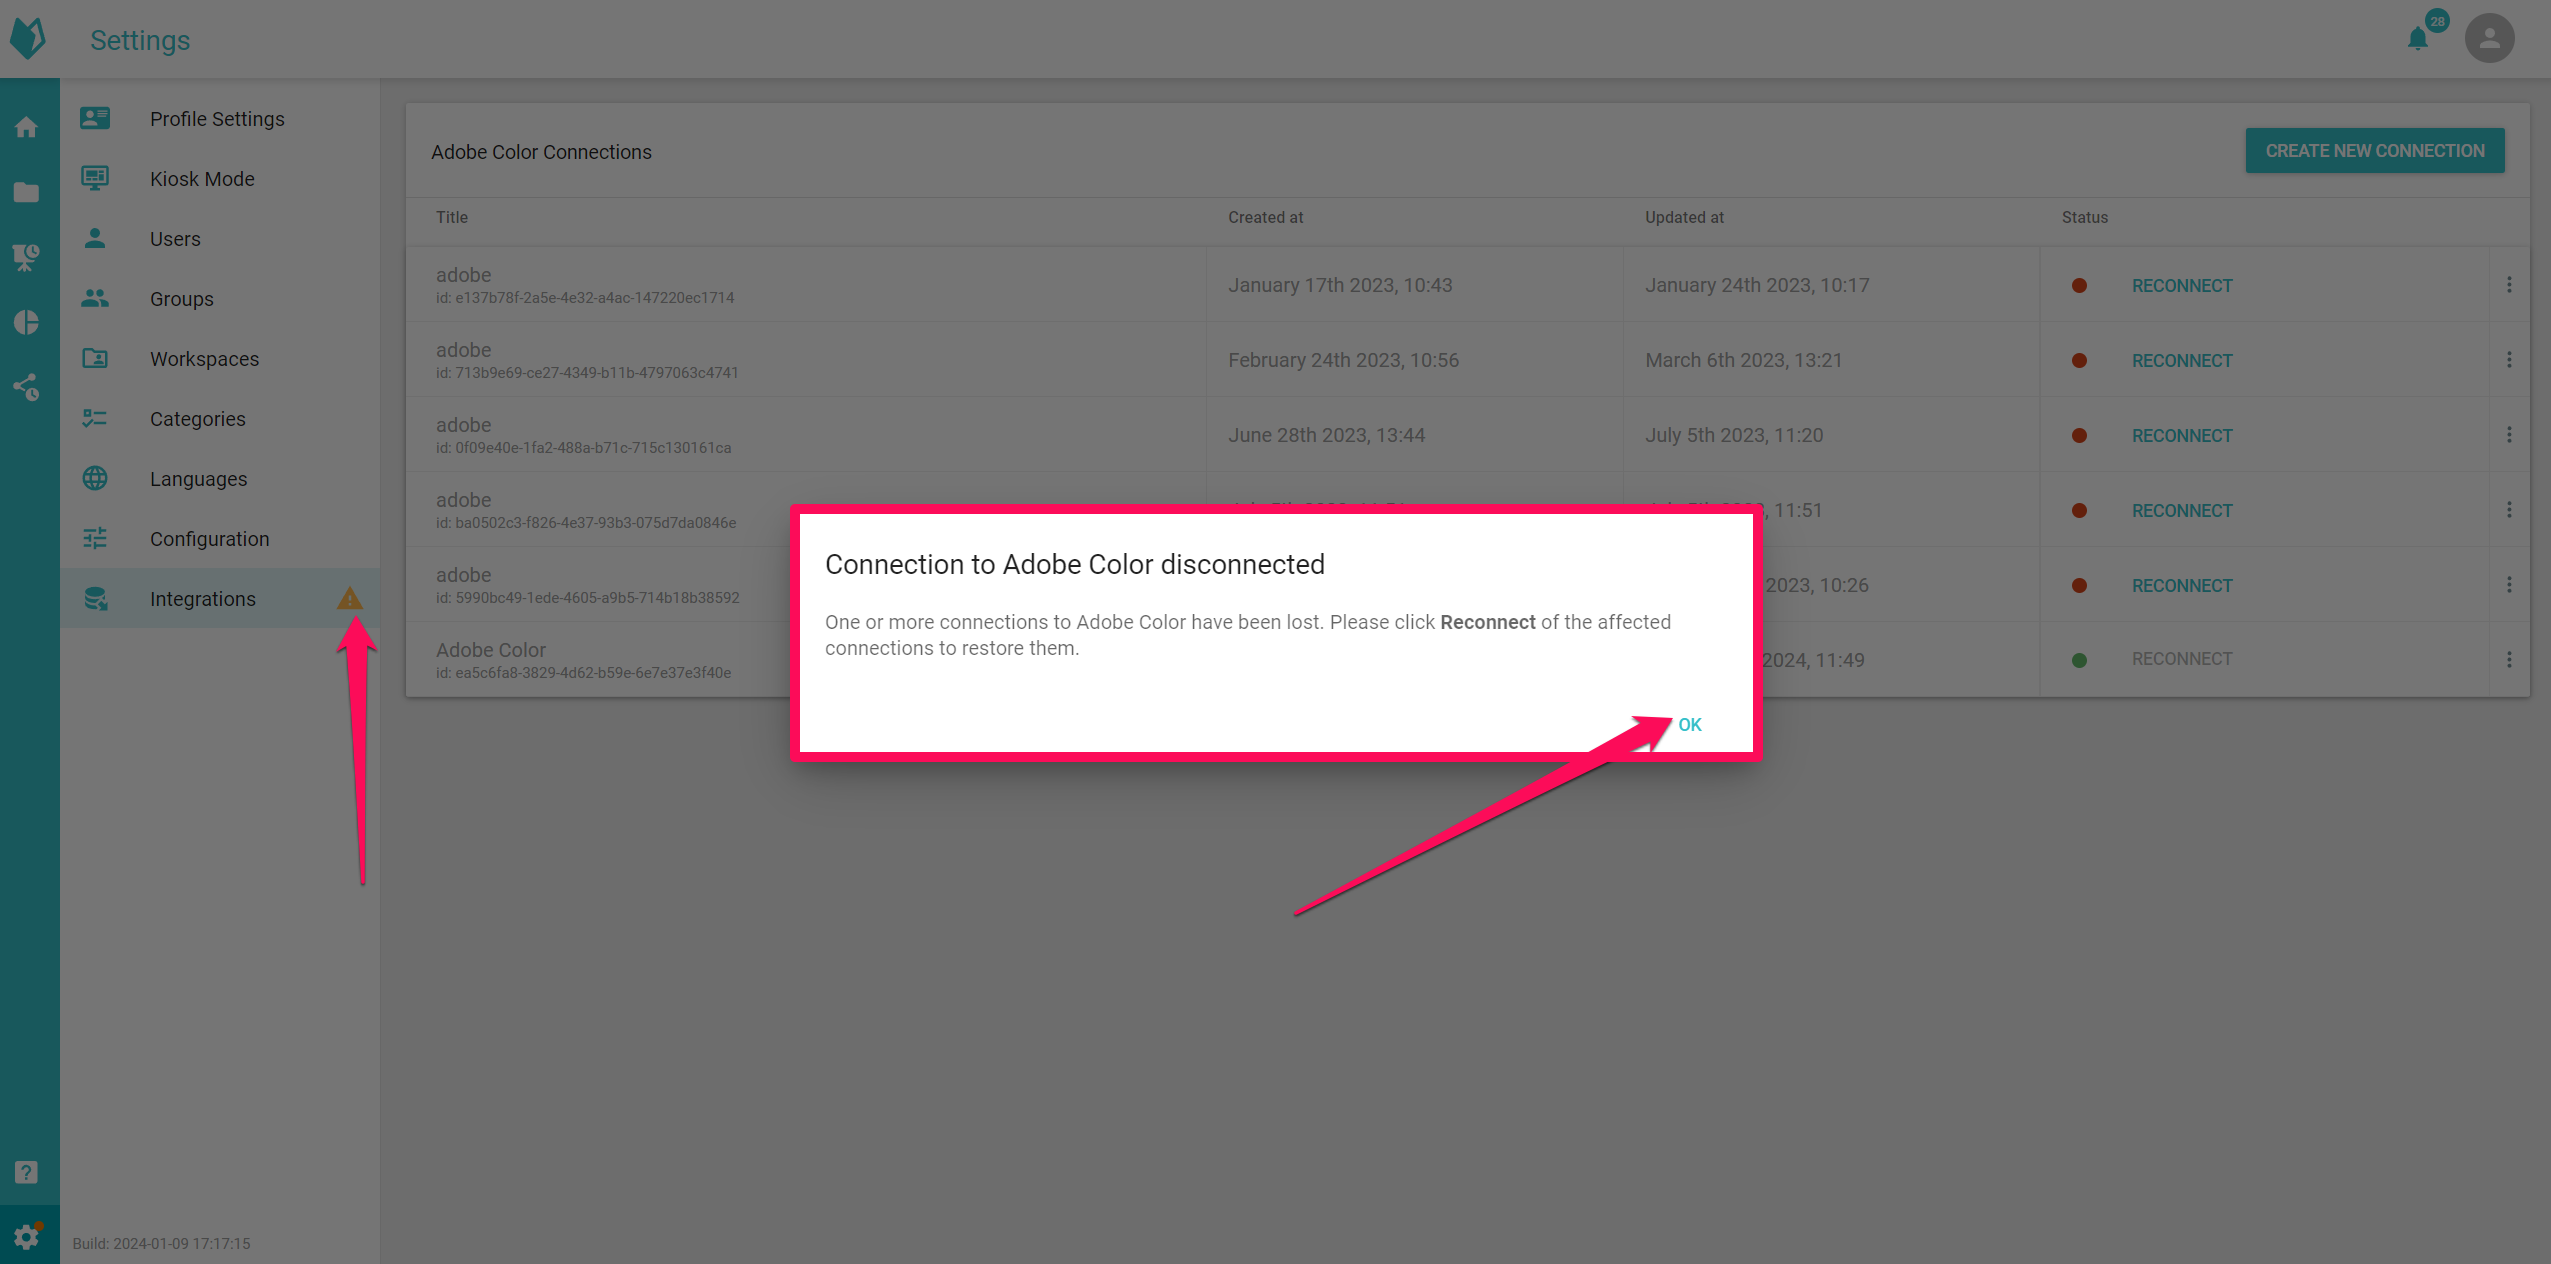Click the 'Adobe Color' connection title
The image size is (2551, 1264).
point(490,650)
